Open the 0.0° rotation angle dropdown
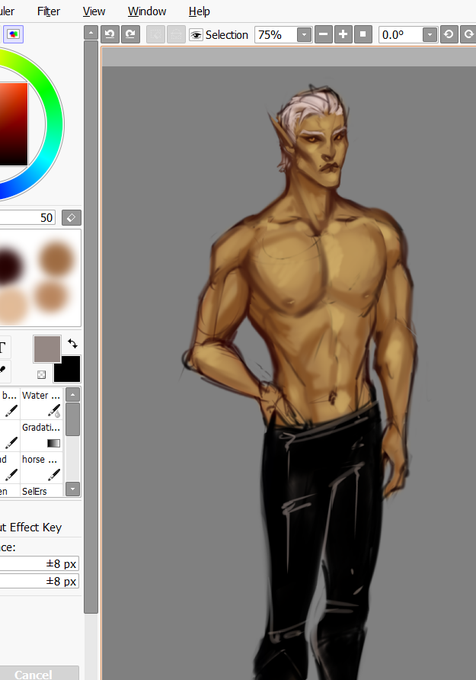Image resolution: width=476 pixels, height=680 pixels. pyautogui.click(x=430, y=35)
